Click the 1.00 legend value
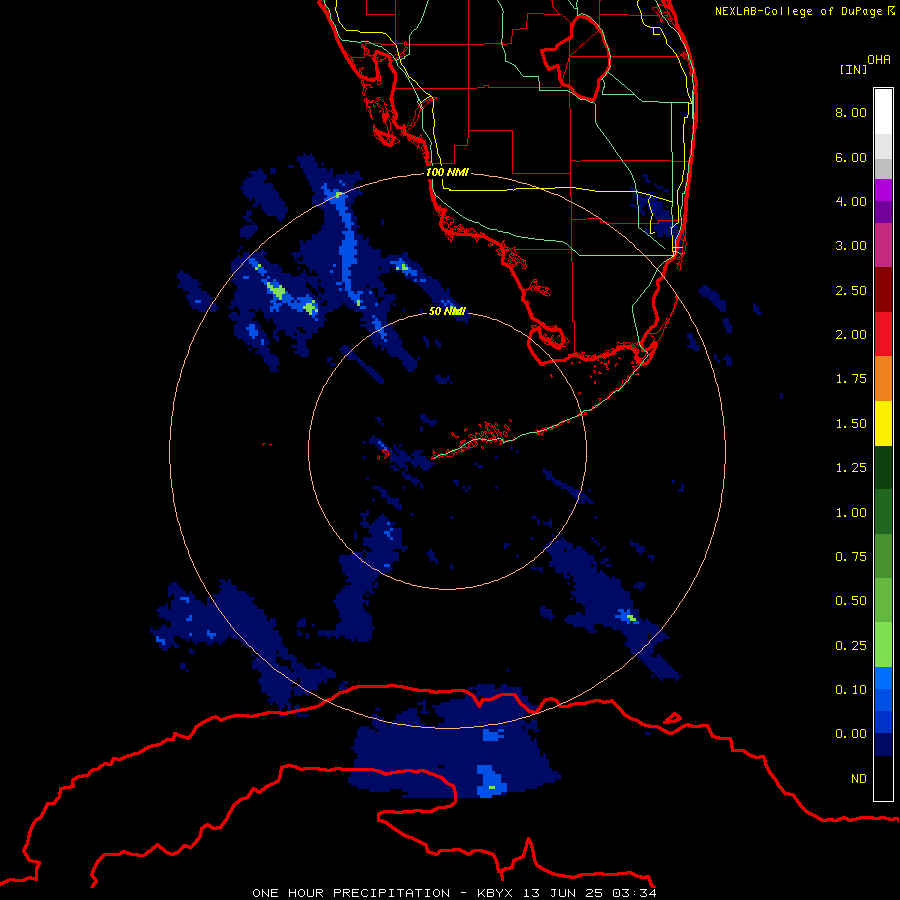The width and height of the screenshot is (900, 900). (x=851, y=513)
